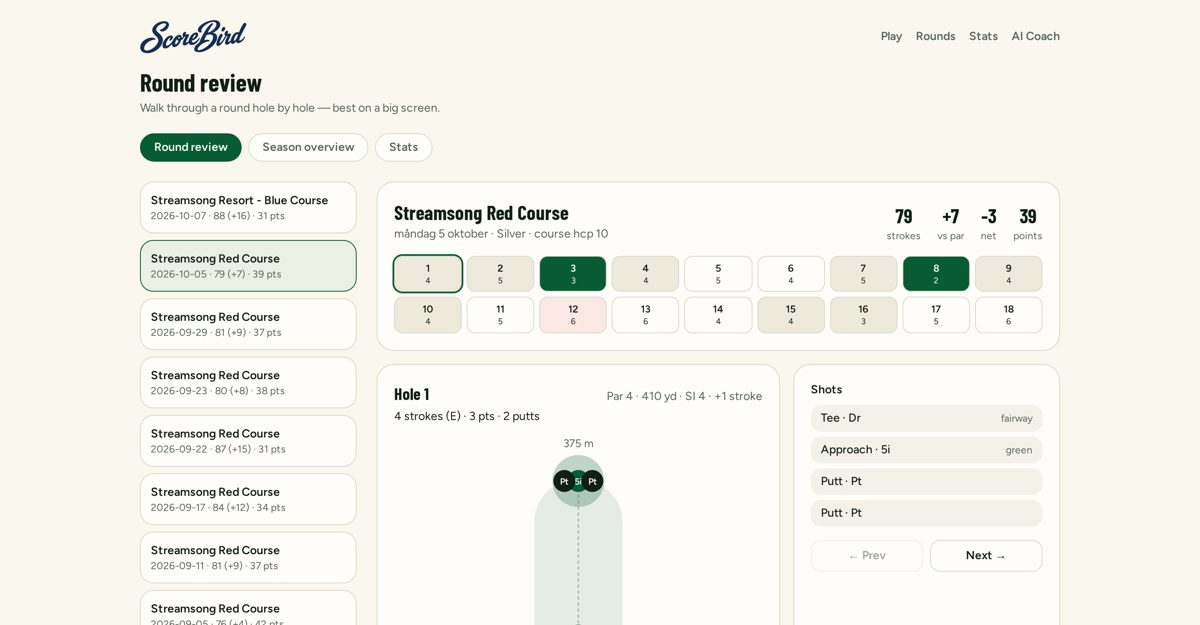The height and width of the screenshot is (625, 1200).
Task: Click the 375 m distance label
Action: tap(578, 443)
